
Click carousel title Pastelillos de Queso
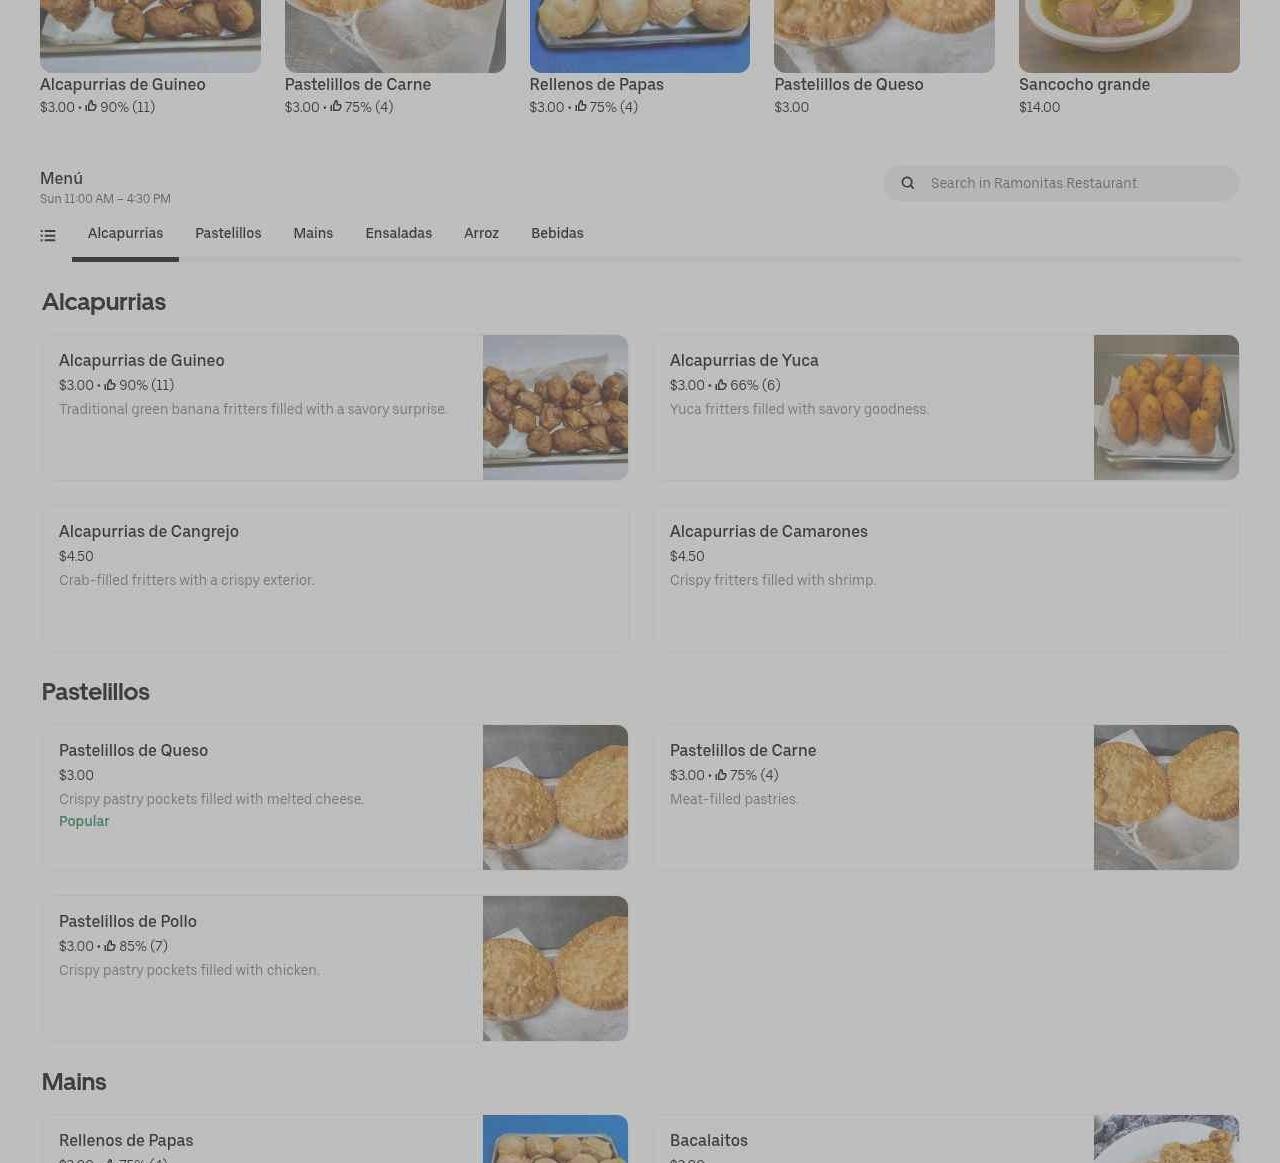(849, 85)
